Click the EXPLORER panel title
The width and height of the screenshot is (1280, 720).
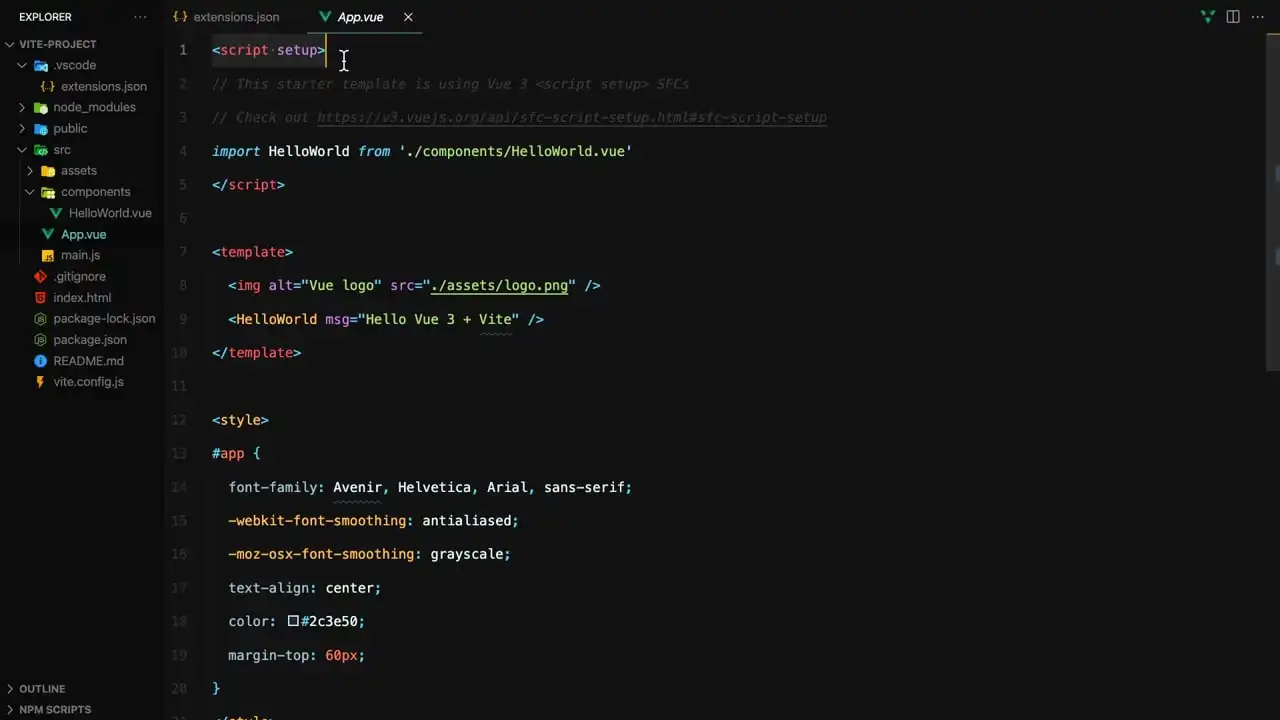click(45, 17)
